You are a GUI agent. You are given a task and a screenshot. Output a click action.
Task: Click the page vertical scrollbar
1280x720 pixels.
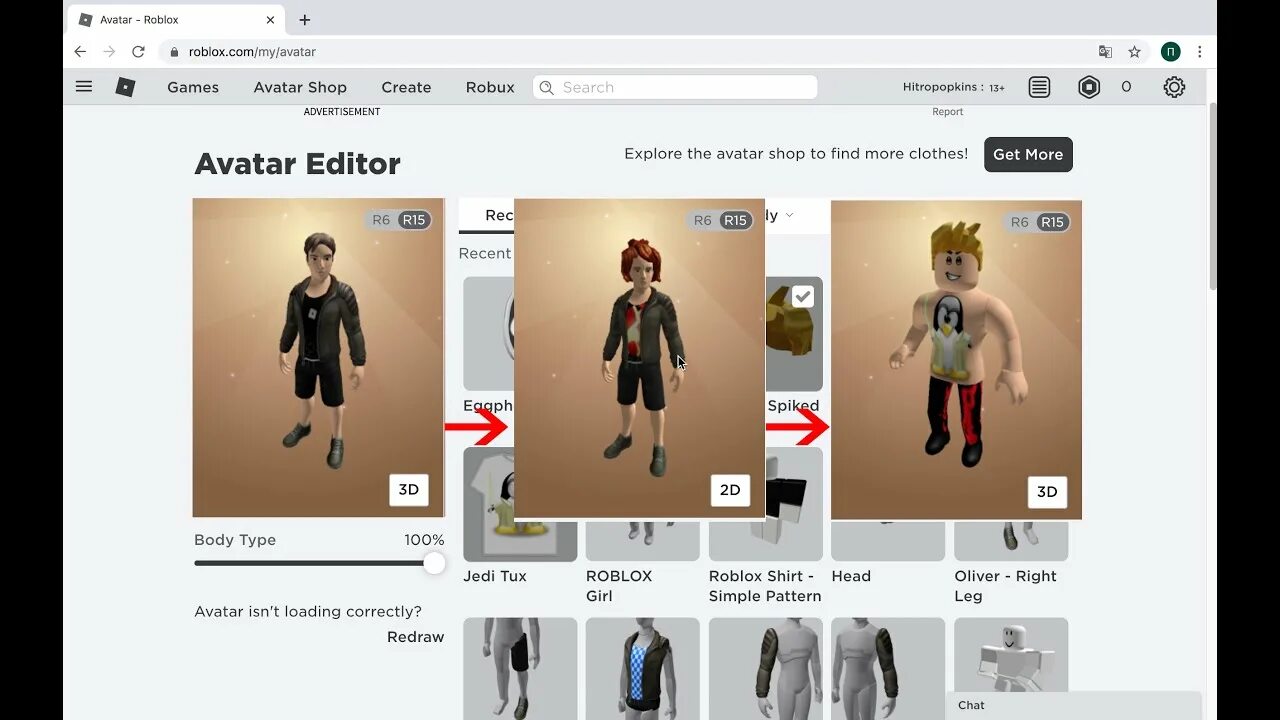pos(1213,196)
